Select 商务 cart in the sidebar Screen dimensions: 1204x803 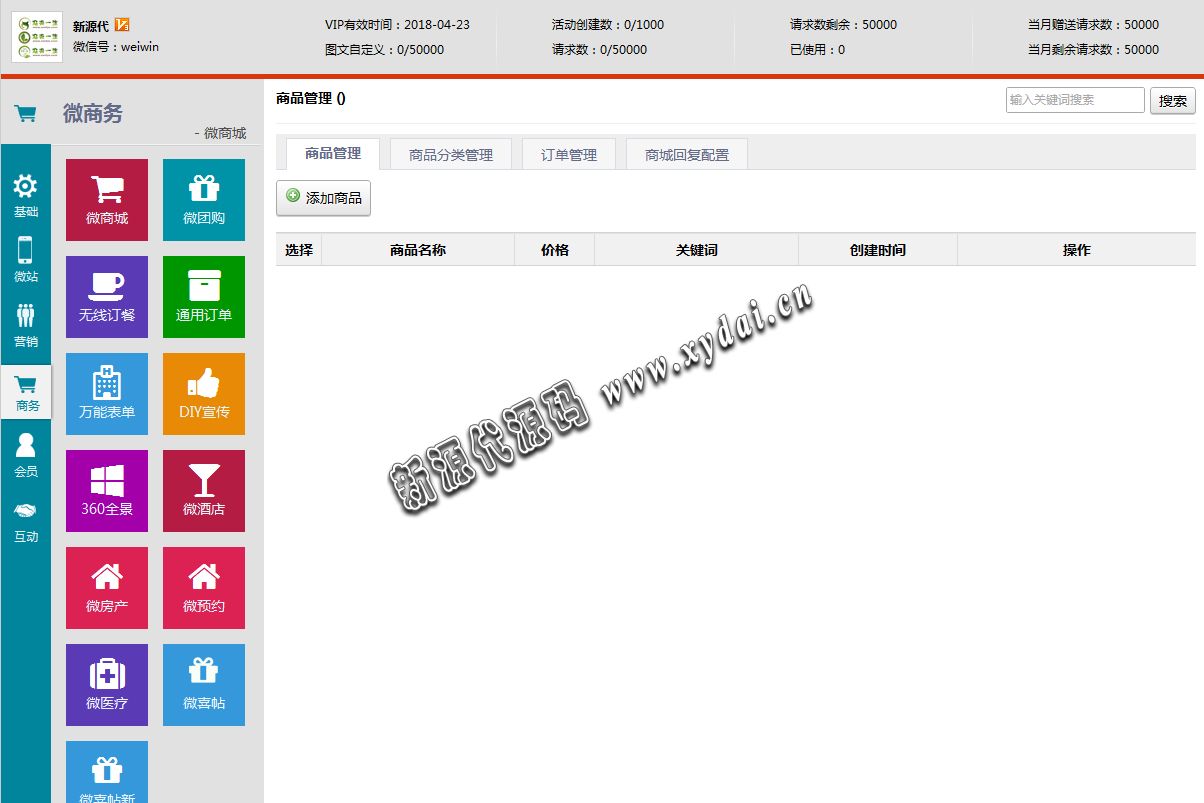pos(26,392)
